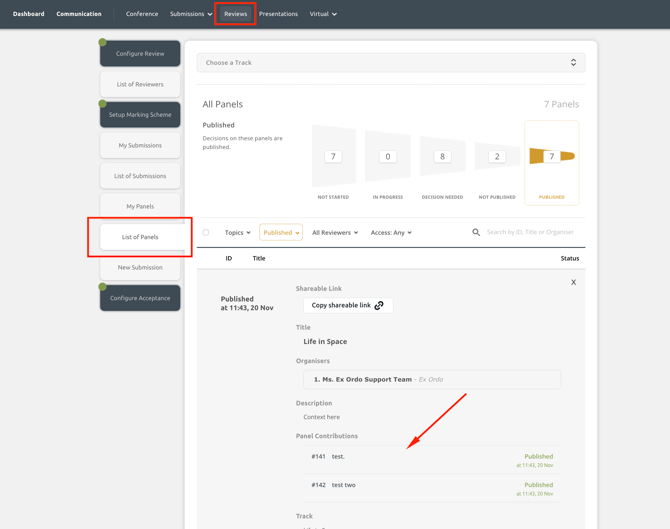The width and height of the screenshot is (670, 529).
Task: Expand the Topics filter dropdown
Action: (237, 232)
